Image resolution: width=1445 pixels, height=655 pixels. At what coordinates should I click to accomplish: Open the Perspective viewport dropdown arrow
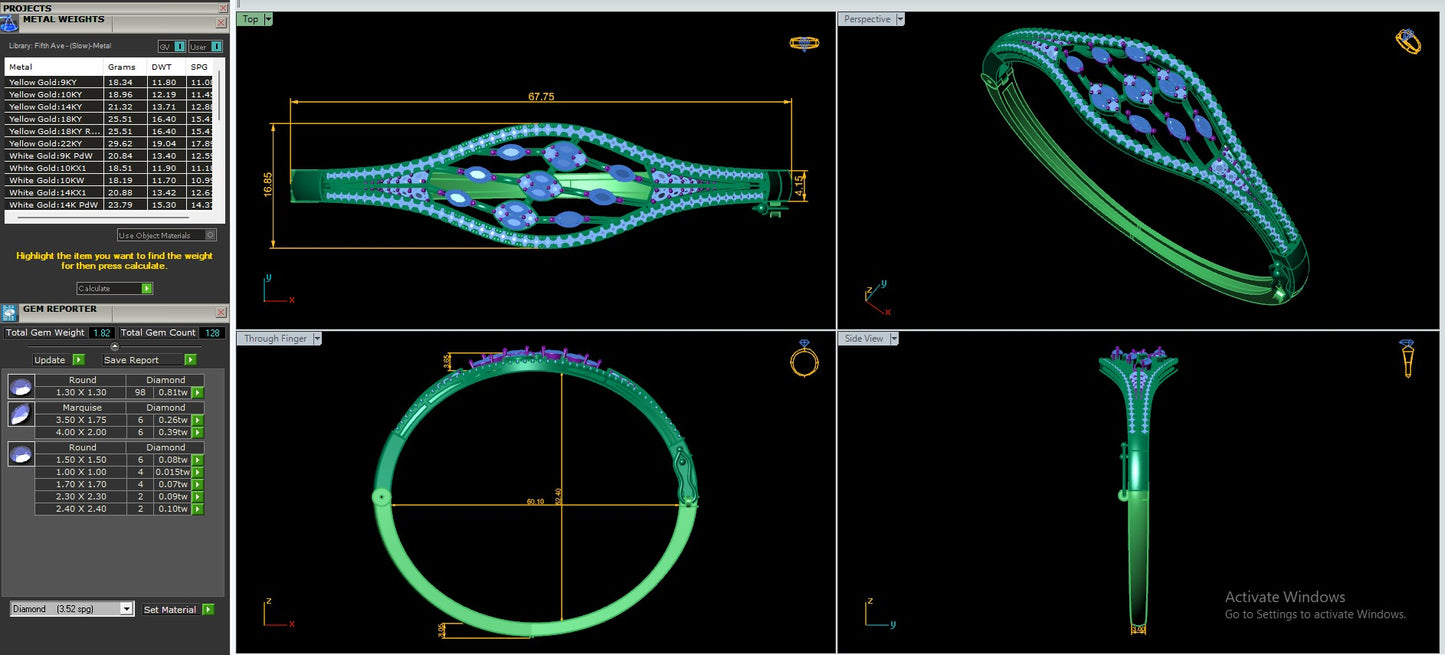point(901,19)
